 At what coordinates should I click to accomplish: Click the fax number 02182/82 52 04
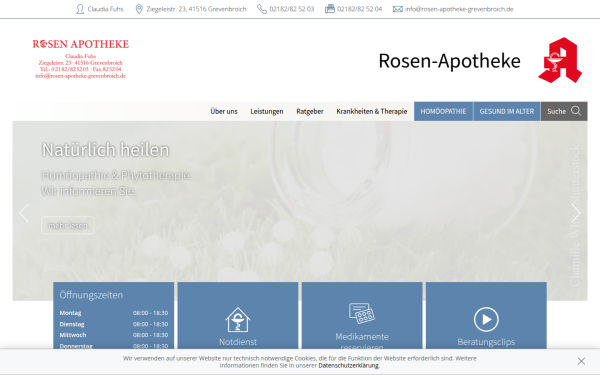click(x=359, y=9)
